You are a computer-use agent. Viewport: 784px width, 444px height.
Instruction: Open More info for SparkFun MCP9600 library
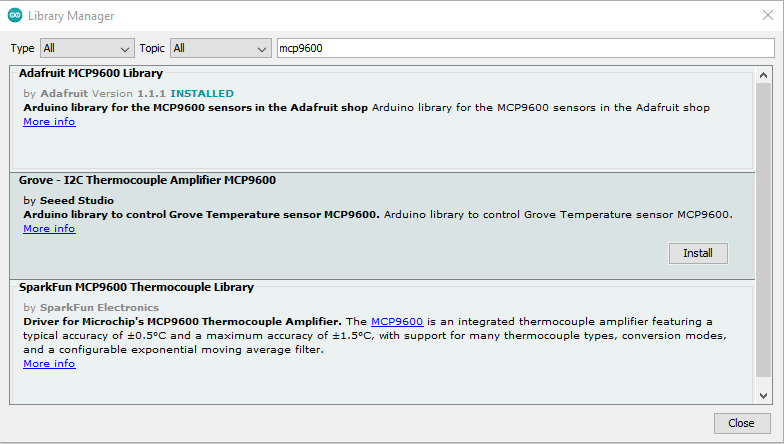[49, 364]
